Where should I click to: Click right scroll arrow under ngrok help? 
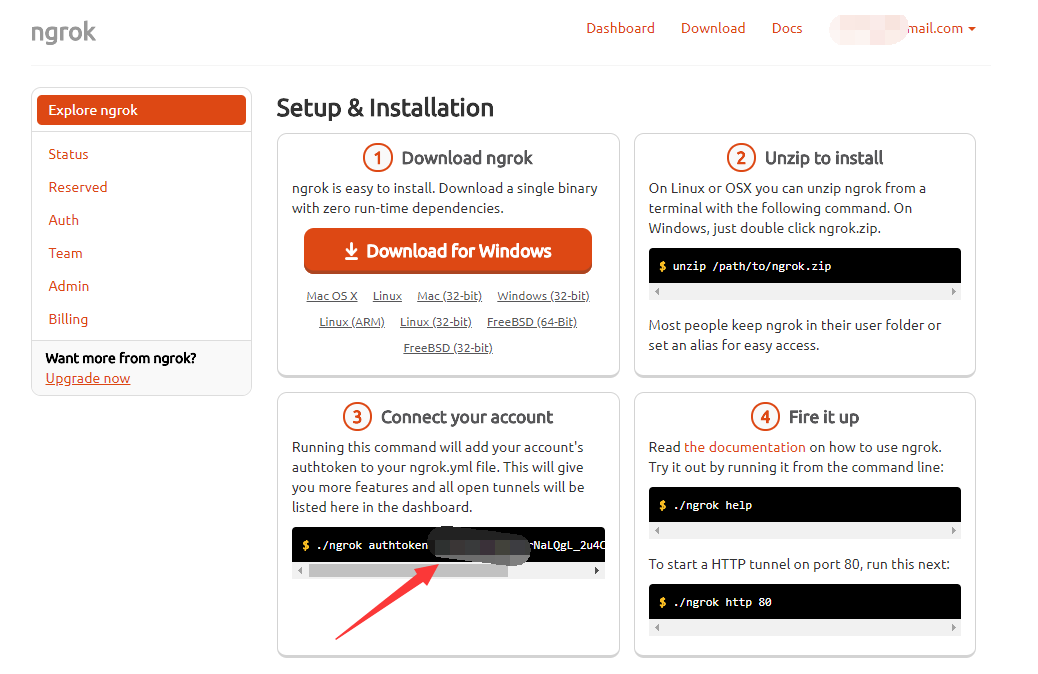coord(953,530)
